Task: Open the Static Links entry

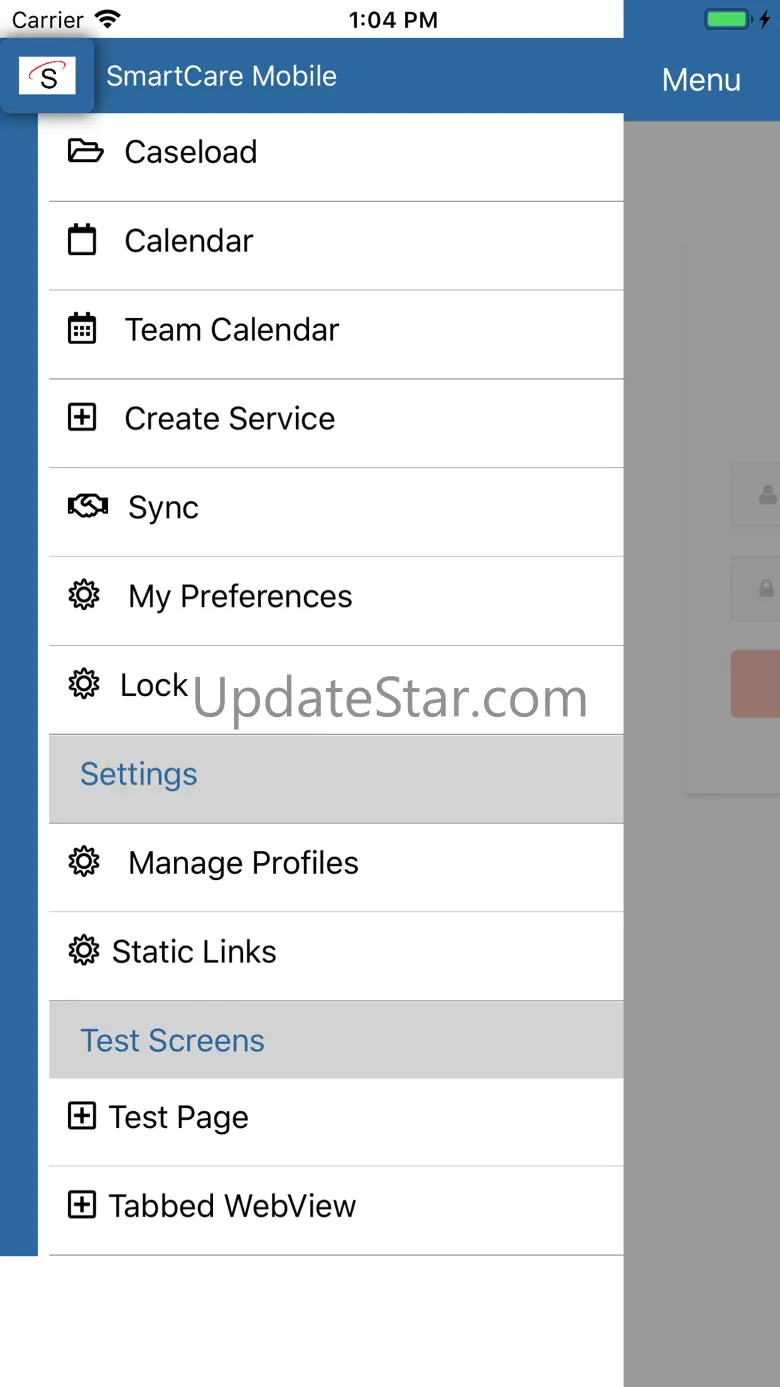Action: tap(194, 952)
